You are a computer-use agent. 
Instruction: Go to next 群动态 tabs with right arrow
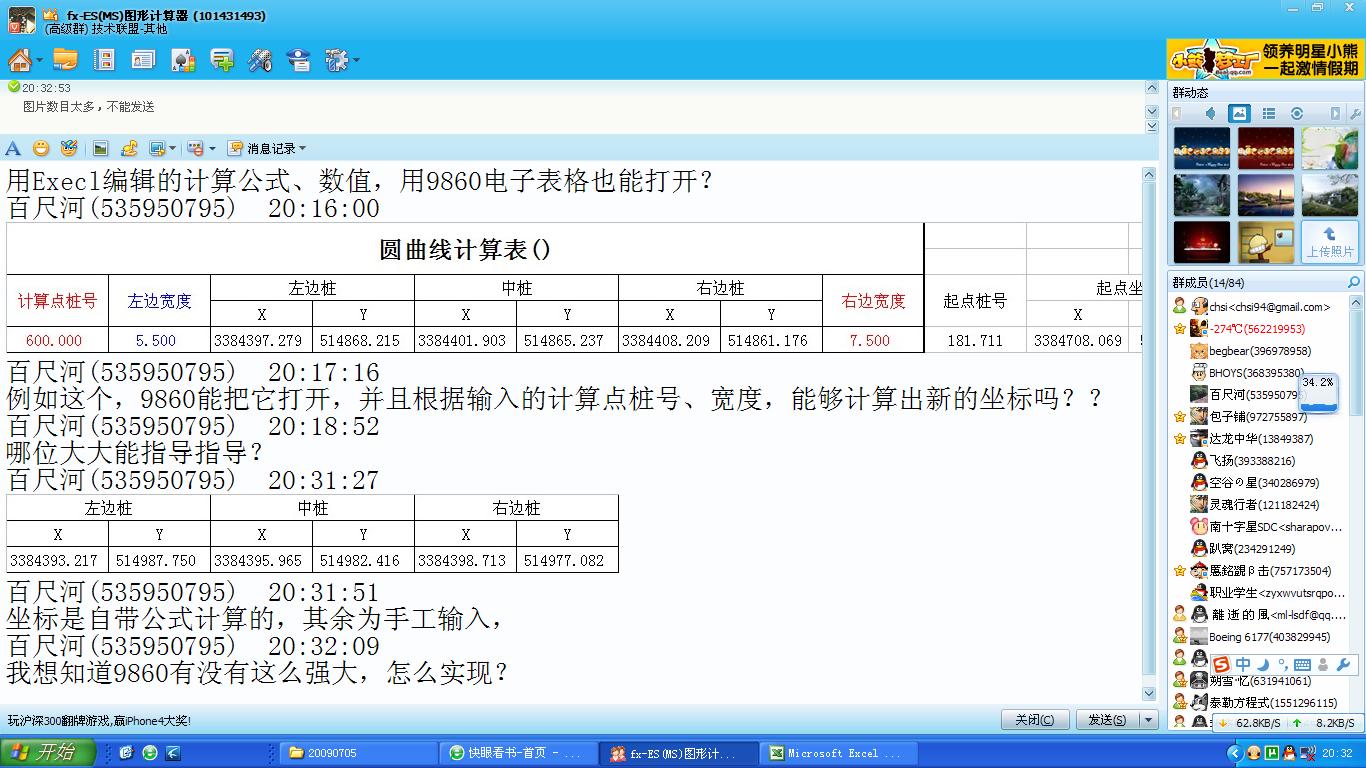[x=1333, y=113]
